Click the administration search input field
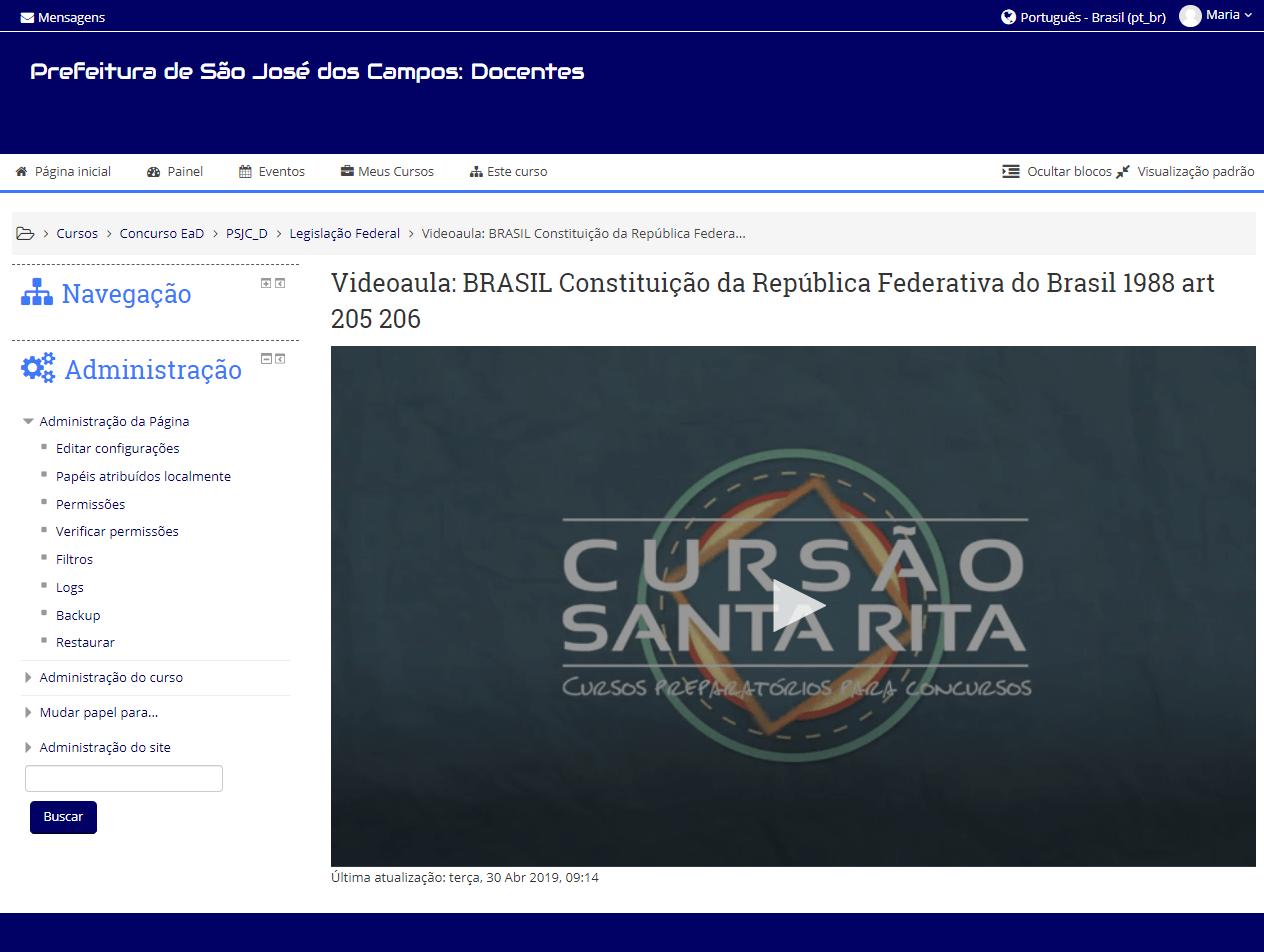1264x952 pixels. [124, 778]
